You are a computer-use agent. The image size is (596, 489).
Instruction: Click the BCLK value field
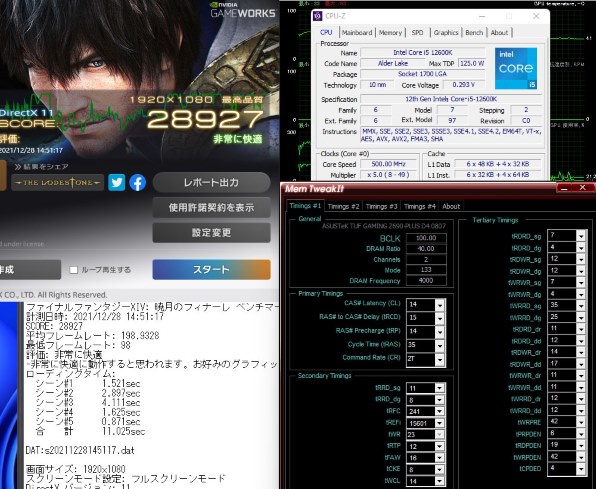(x=426, y=238)
